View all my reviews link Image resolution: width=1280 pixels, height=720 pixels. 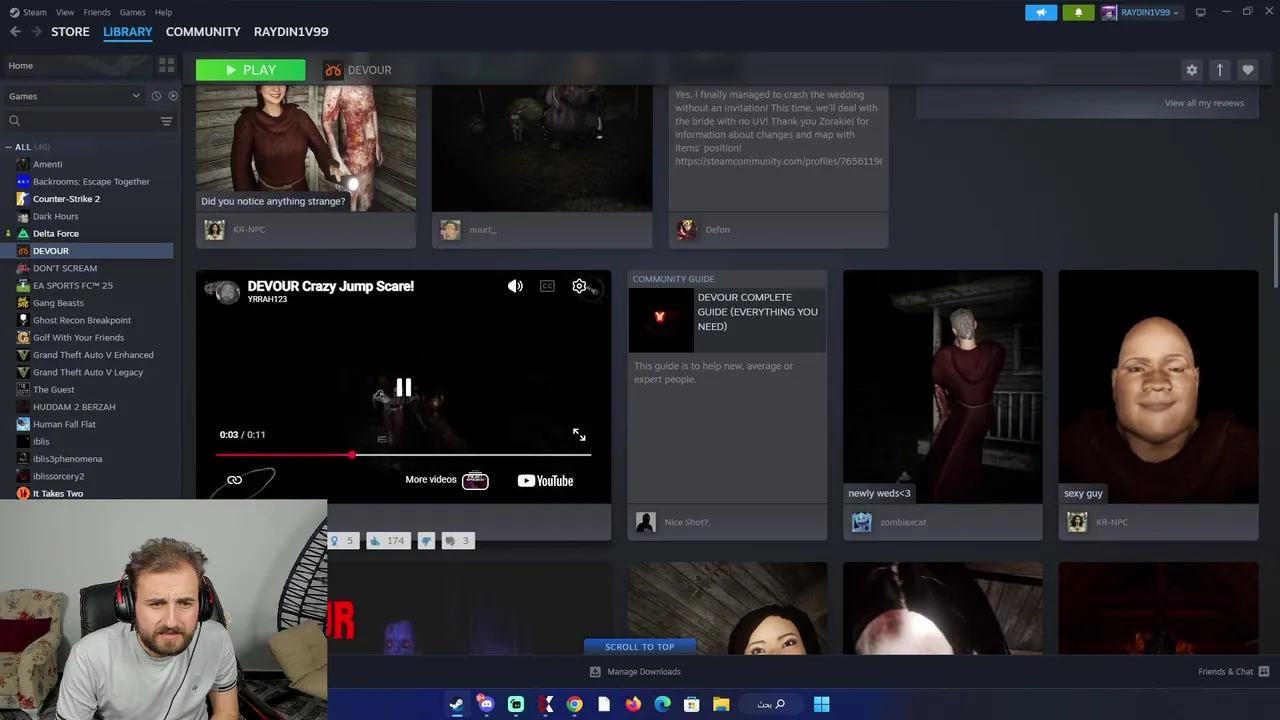click(x=1204, y=103)
